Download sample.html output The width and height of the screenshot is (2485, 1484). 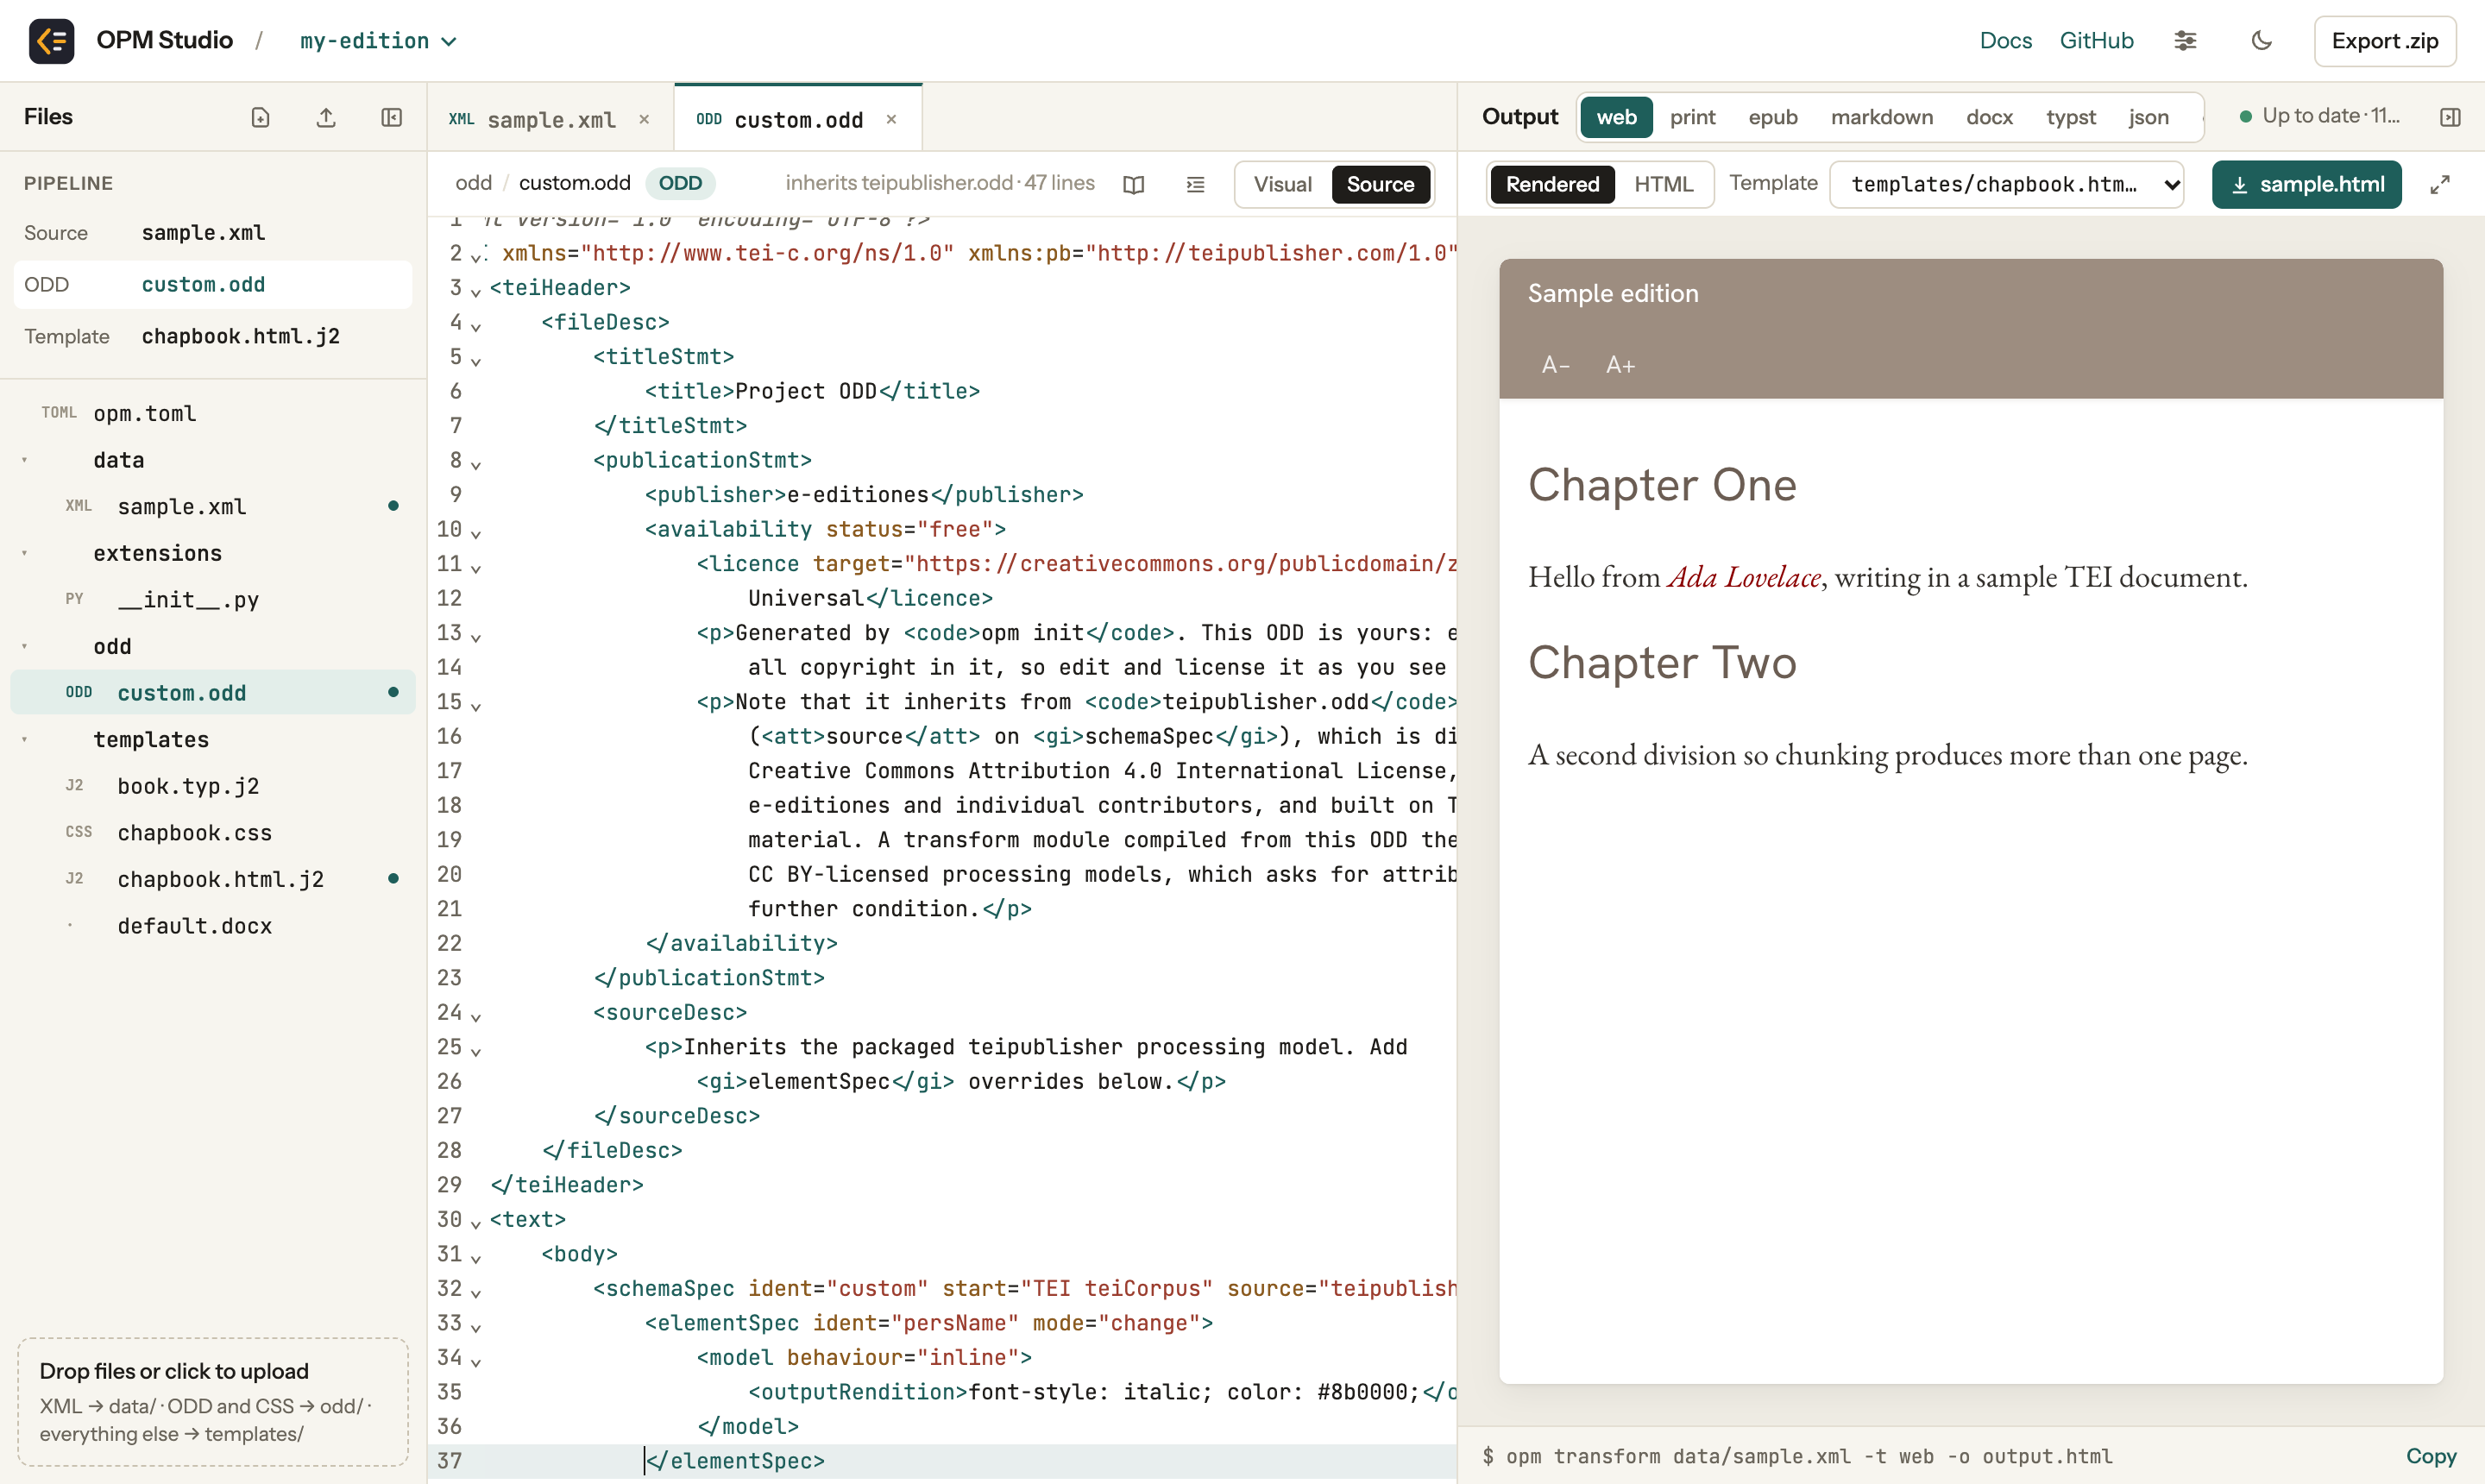(x=2306, y=184)
